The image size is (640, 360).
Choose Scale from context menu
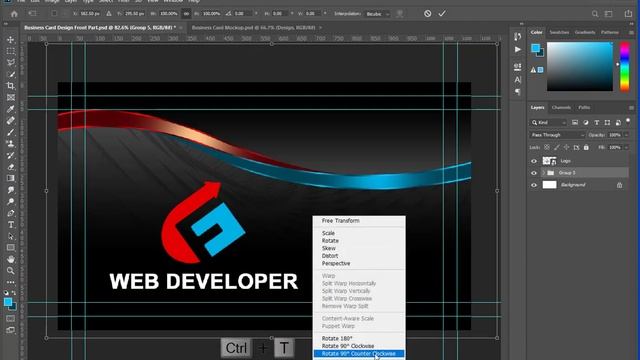tap(328, 233)
